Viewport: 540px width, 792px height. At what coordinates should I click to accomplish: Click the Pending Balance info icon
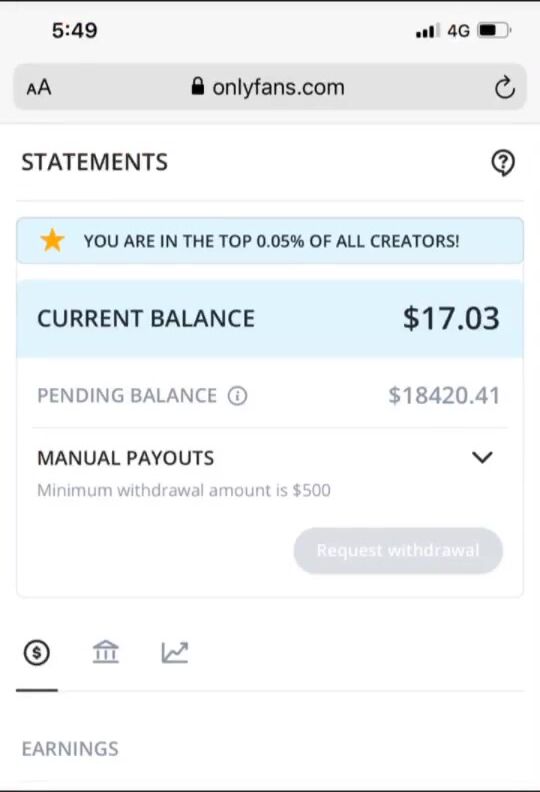pos(237,395)
